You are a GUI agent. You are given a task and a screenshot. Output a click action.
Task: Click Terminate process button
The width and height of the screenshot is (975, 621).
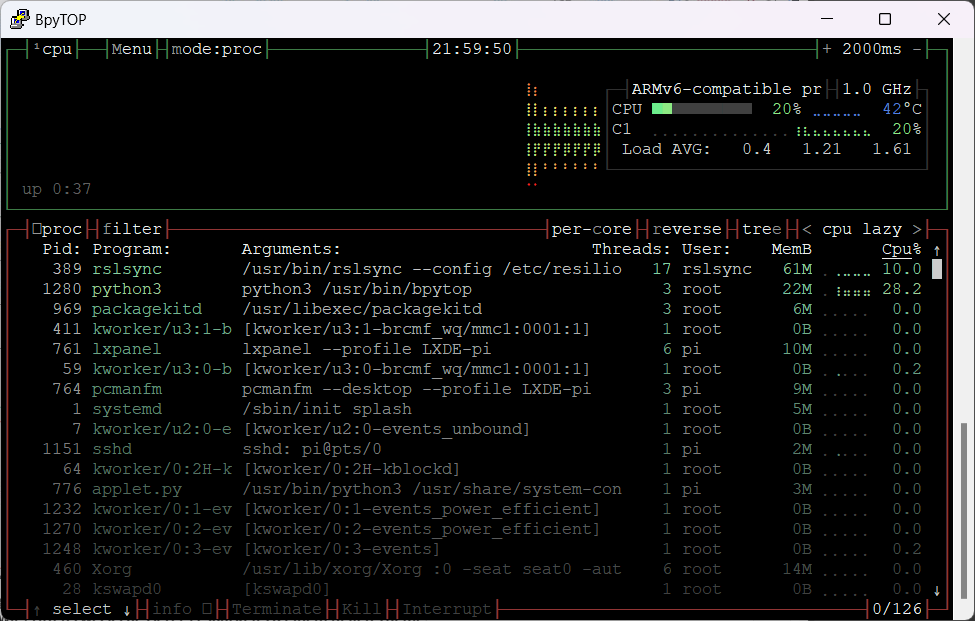pos(277,609)
